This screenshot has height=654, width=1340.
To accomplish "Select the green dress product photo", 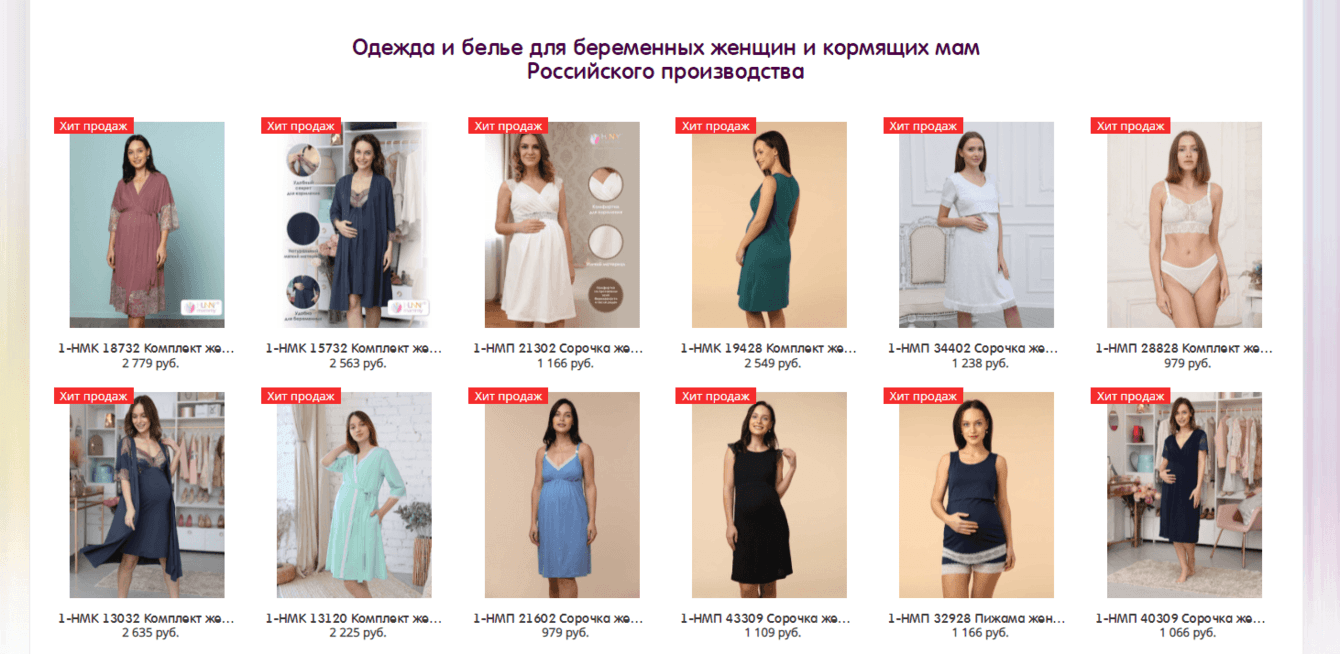I will point(769,225).
